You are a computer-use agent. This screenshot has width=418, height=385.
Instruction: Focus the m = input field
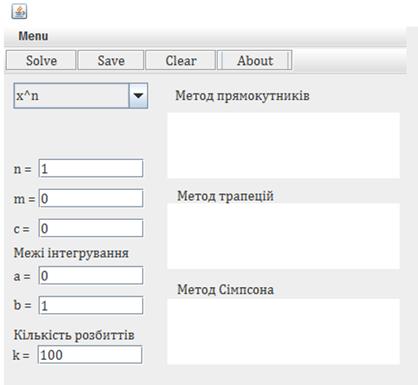pyautogui.click(x=91, y=198)
